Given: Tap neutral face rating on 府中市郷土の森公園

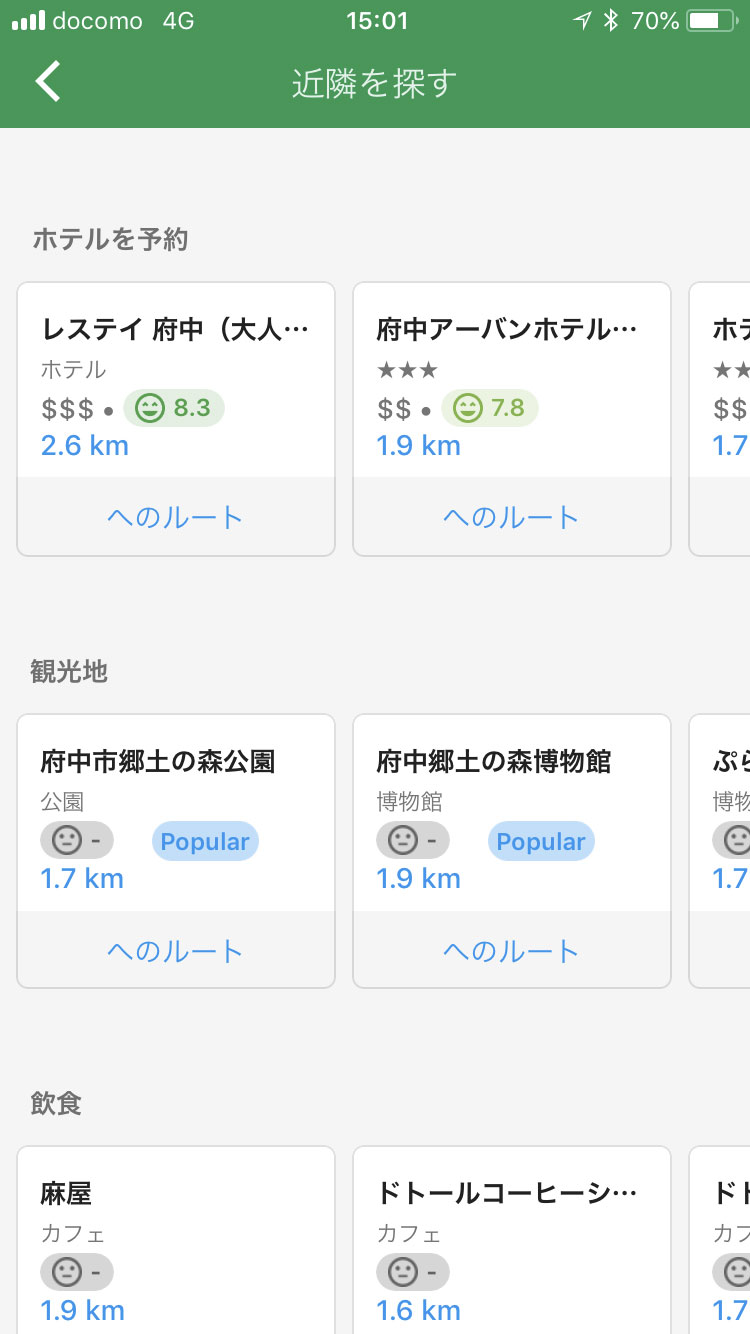Looking at the screenshot, I should click(x=77, y=841).
